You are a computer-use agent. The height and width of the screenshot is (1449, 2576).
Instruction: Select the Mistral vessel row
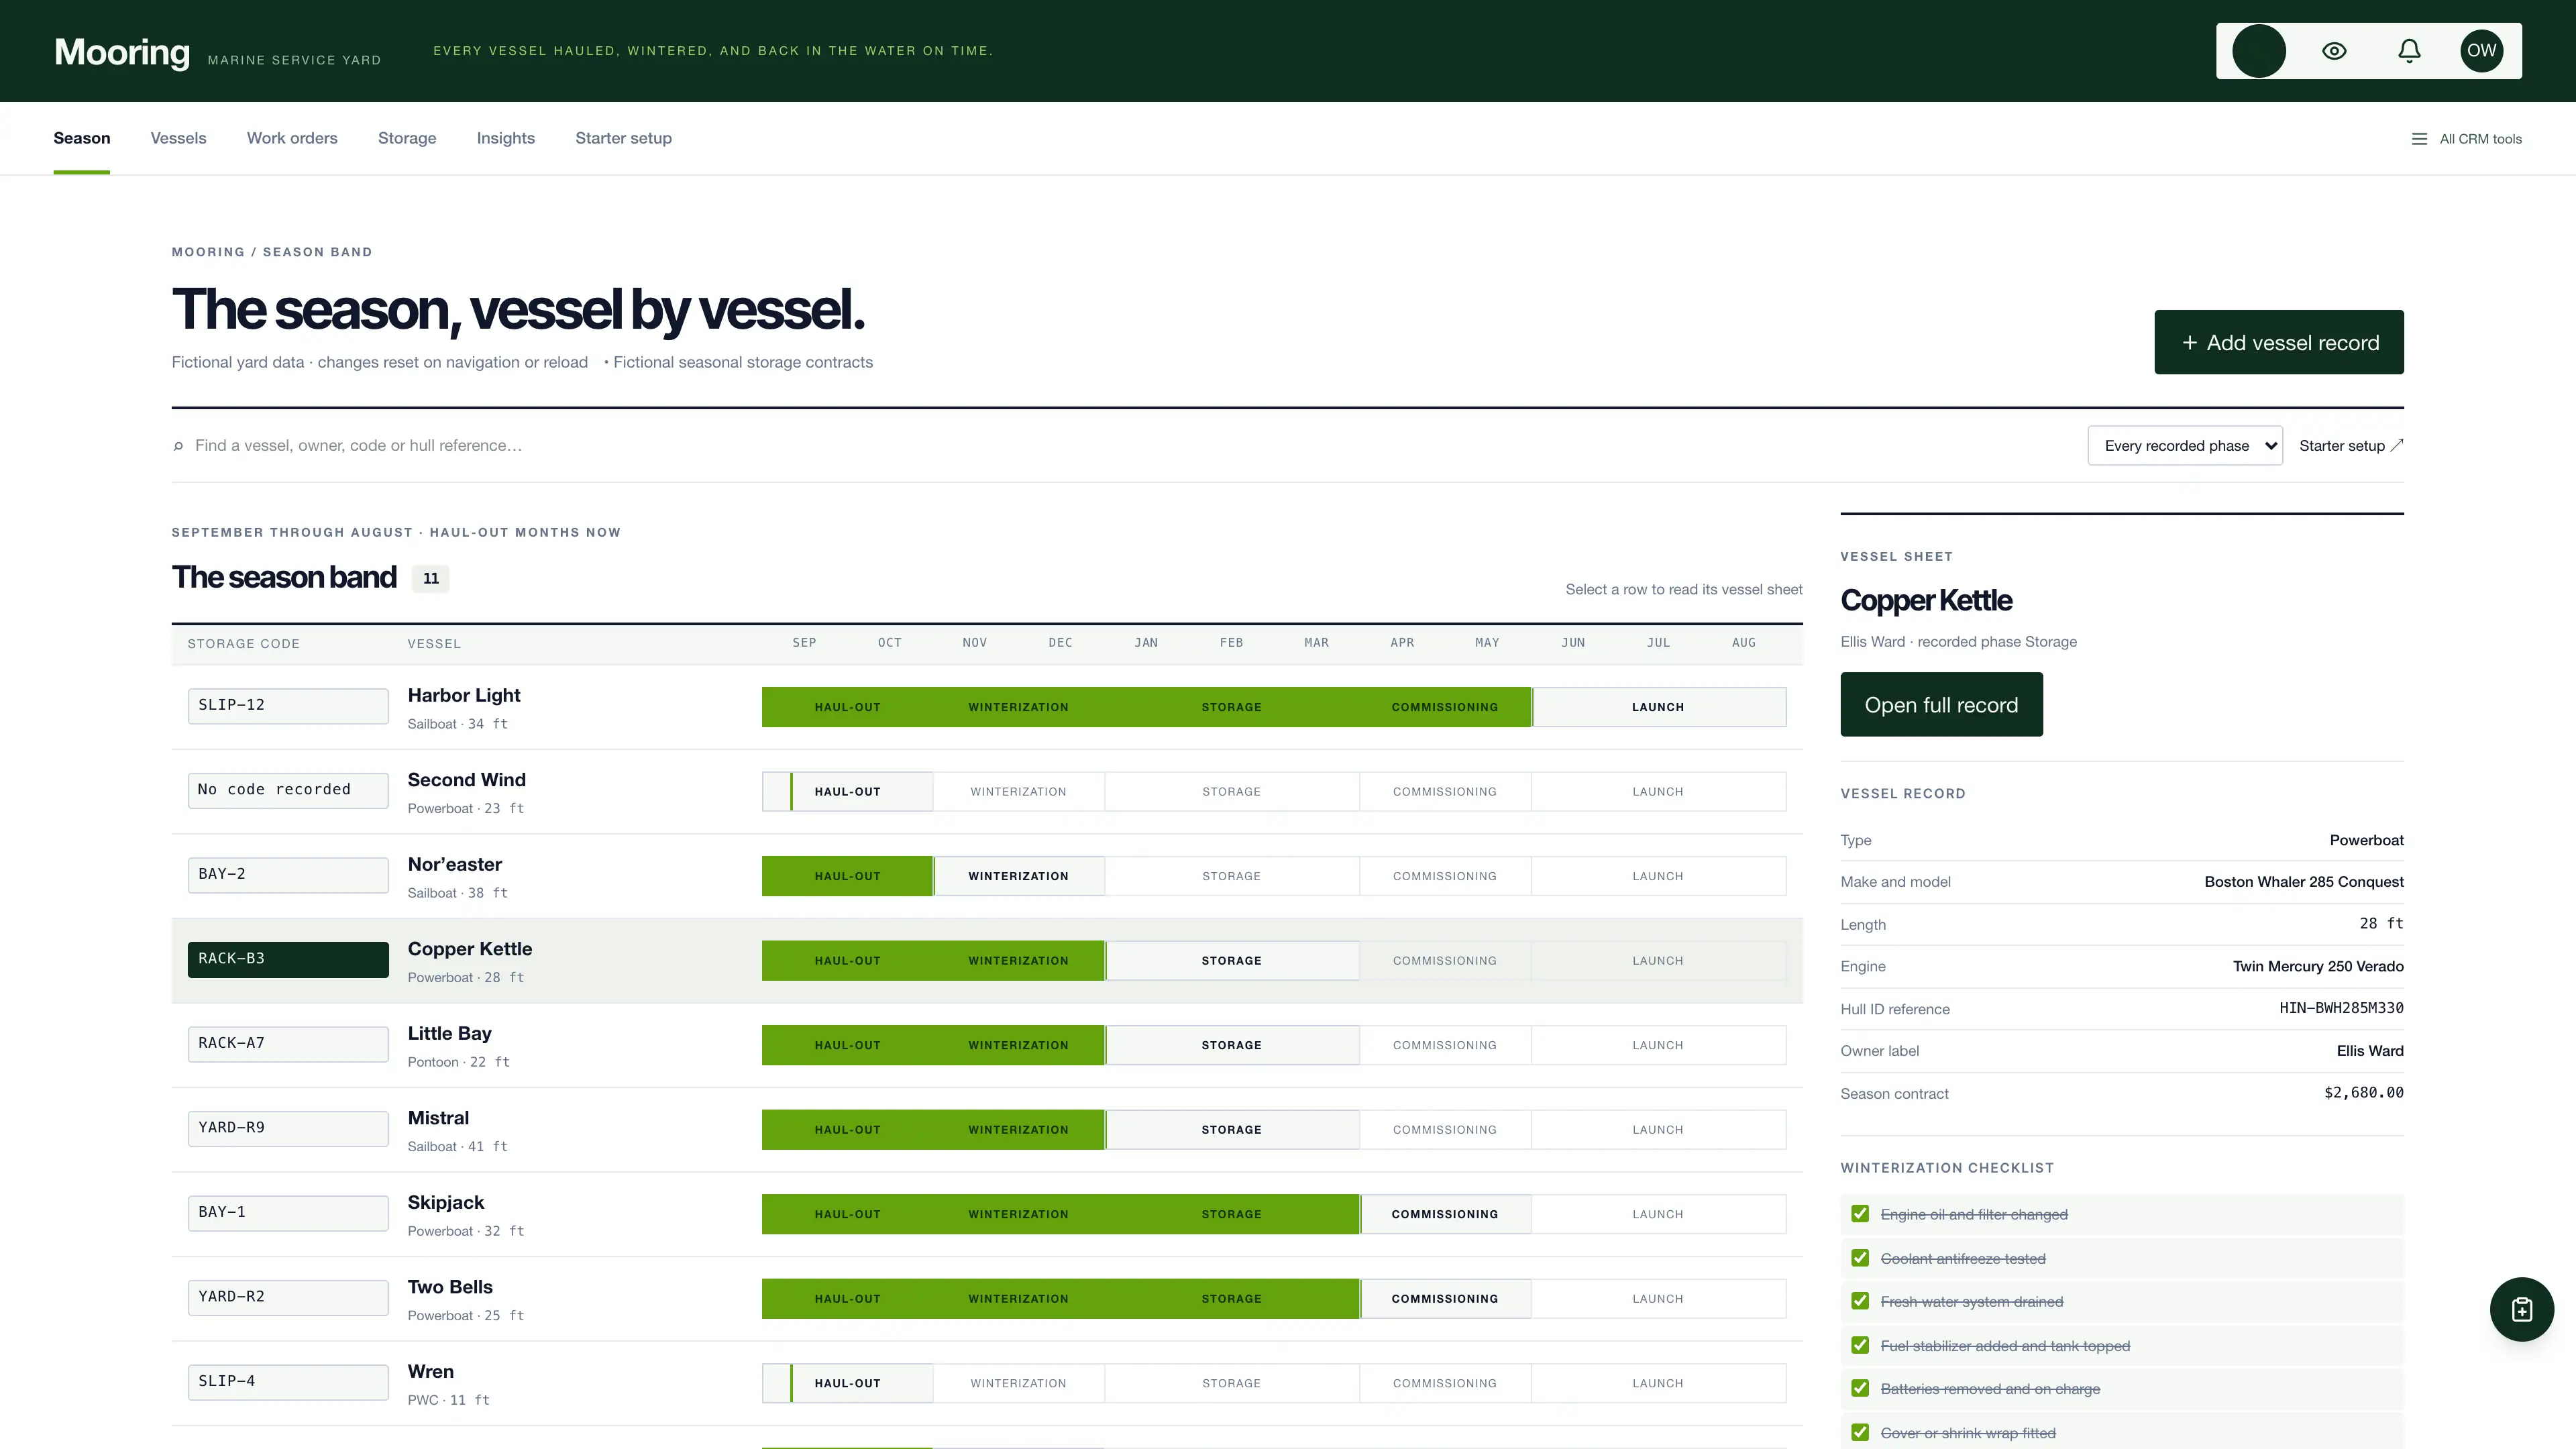click(x=987, y=1130)
